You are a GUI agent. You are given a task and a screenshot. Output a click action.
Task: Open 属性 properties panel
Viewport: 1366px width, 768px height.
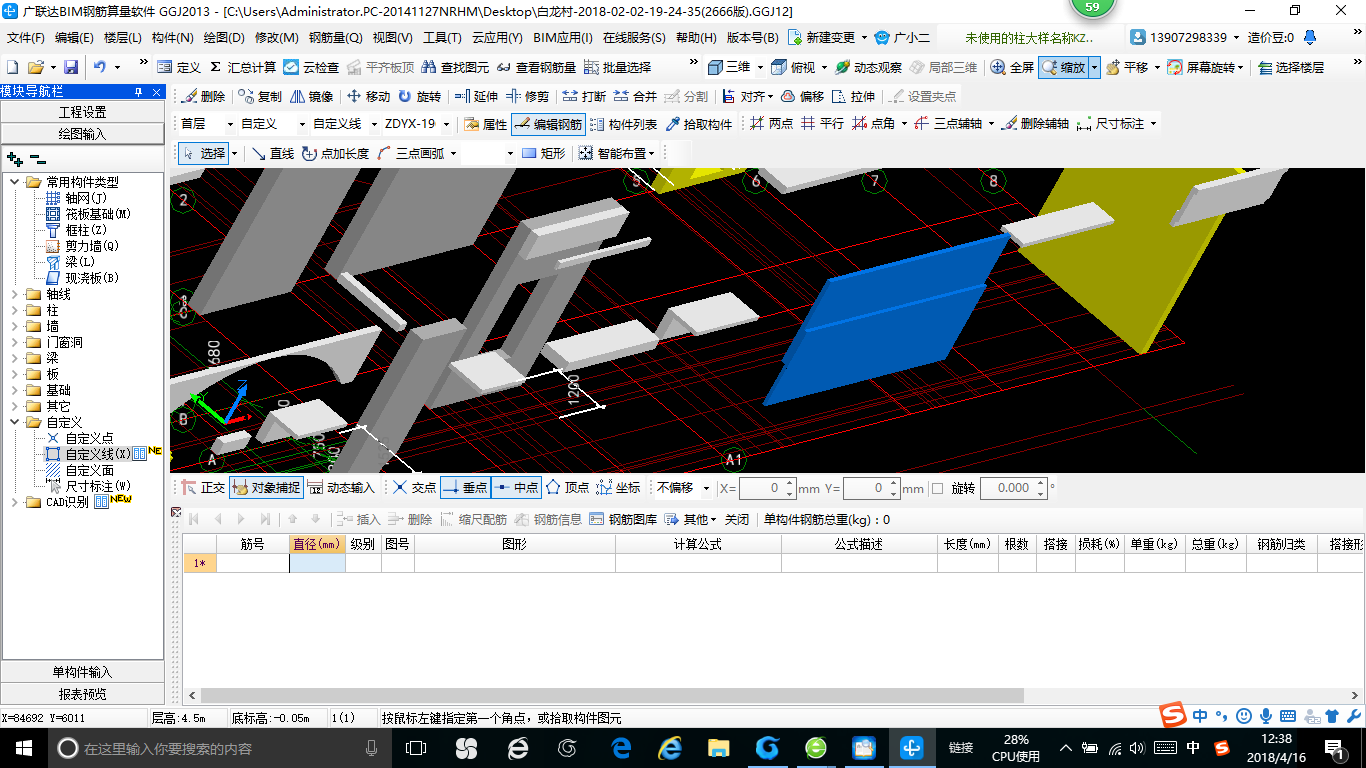tap(485, 124)
